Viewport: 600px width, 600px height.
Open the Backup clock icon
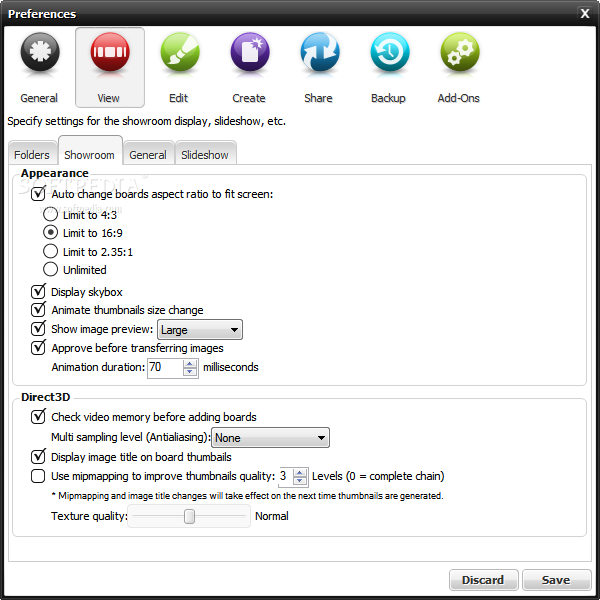[390, 52]
